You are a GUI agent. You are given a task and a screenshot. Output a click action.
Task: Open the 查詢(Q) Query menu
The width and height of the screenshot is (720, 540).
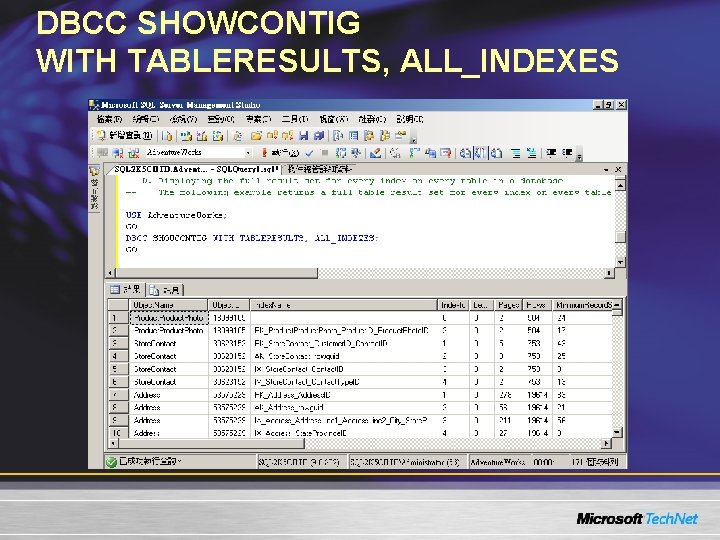click(221, 119)
